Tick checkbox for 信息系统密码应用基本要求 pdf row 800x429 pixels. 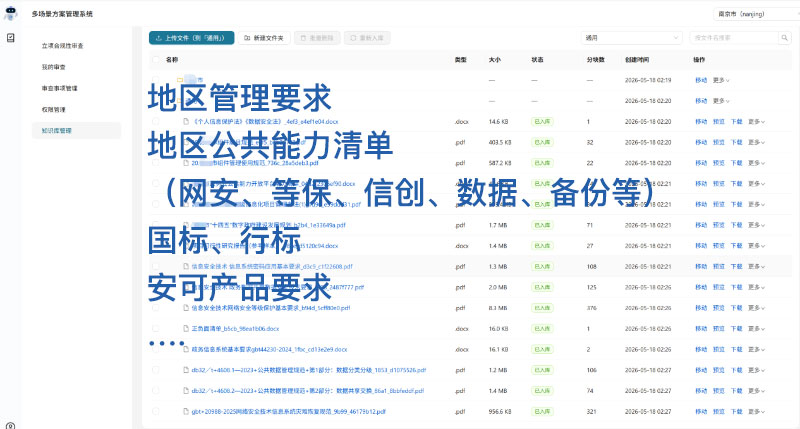click(x=156, y=266)
